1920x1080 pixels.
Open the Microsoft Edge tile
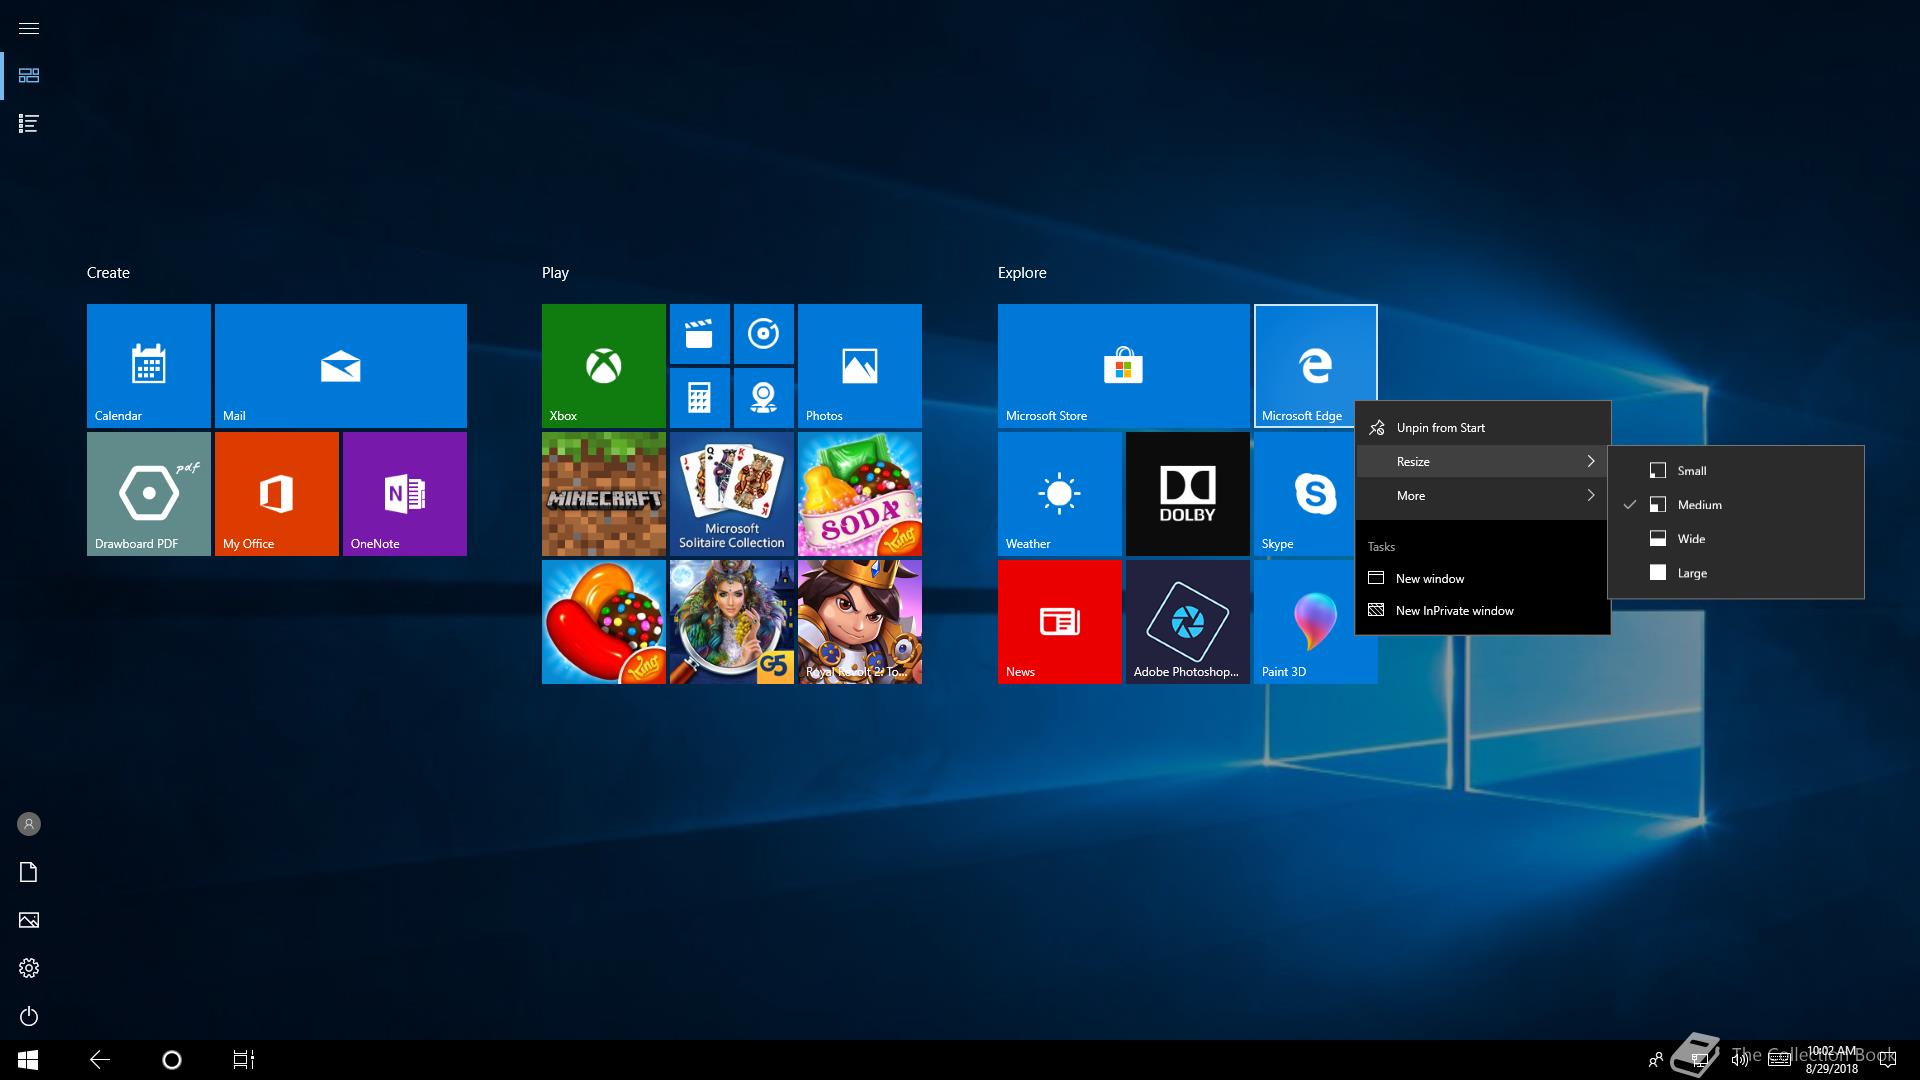pos(1316,366)
